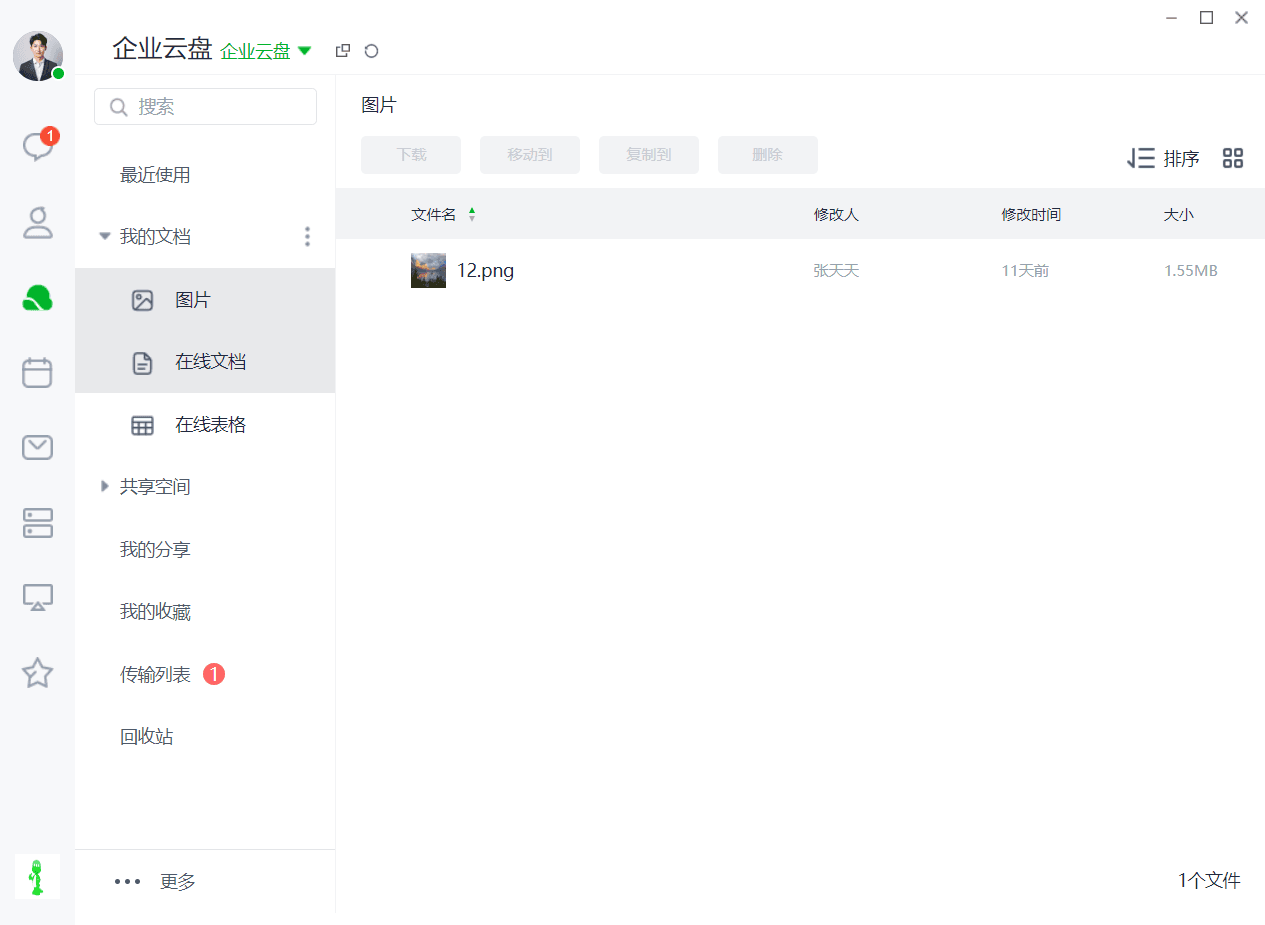Open the 排序 sort options

pos(1163,158)
